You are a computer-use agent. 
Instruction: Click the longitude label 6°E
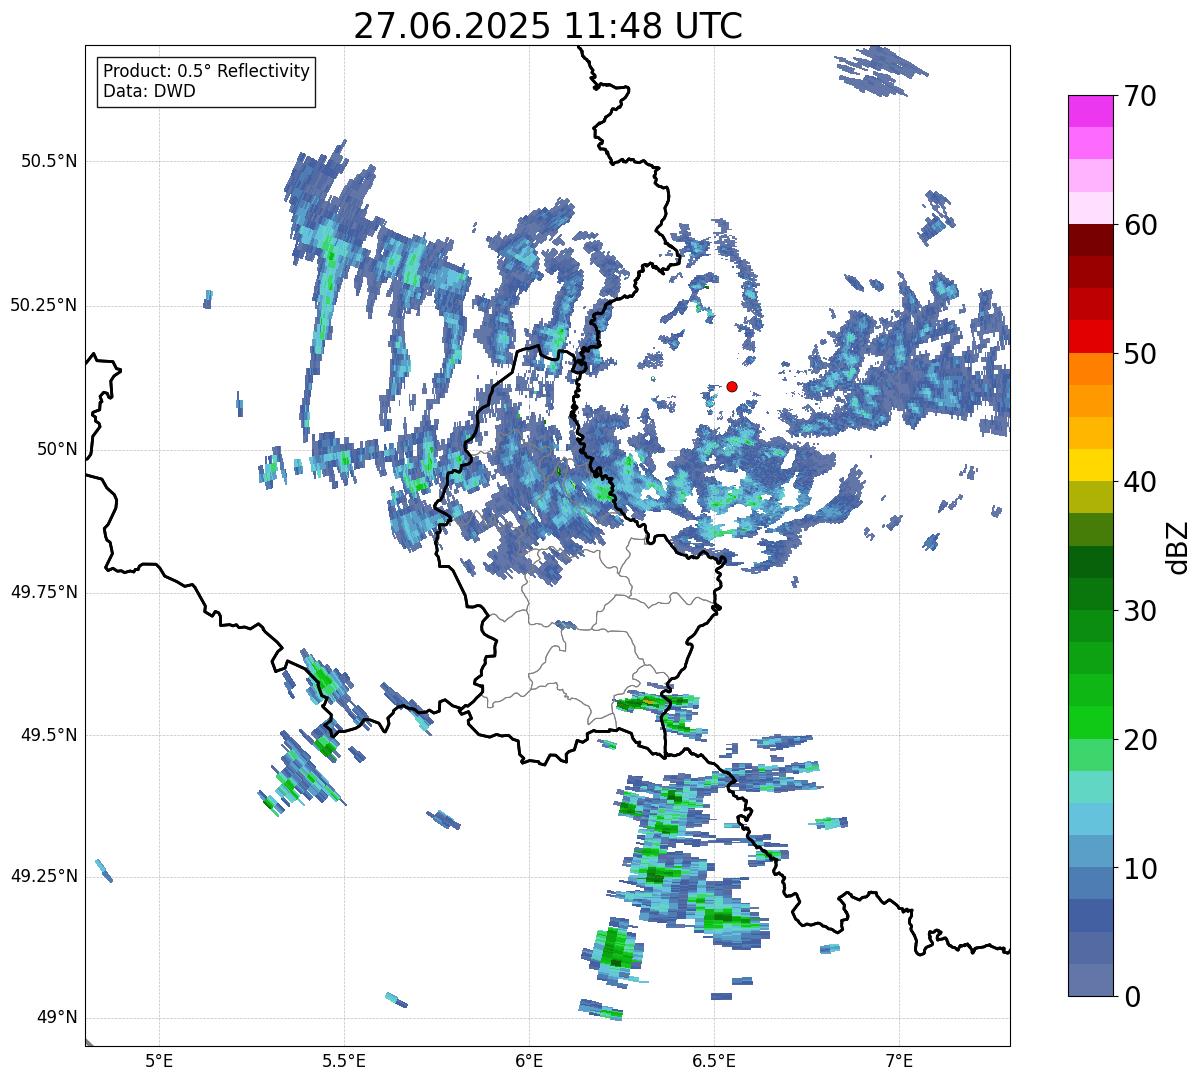pos(529,1060)
